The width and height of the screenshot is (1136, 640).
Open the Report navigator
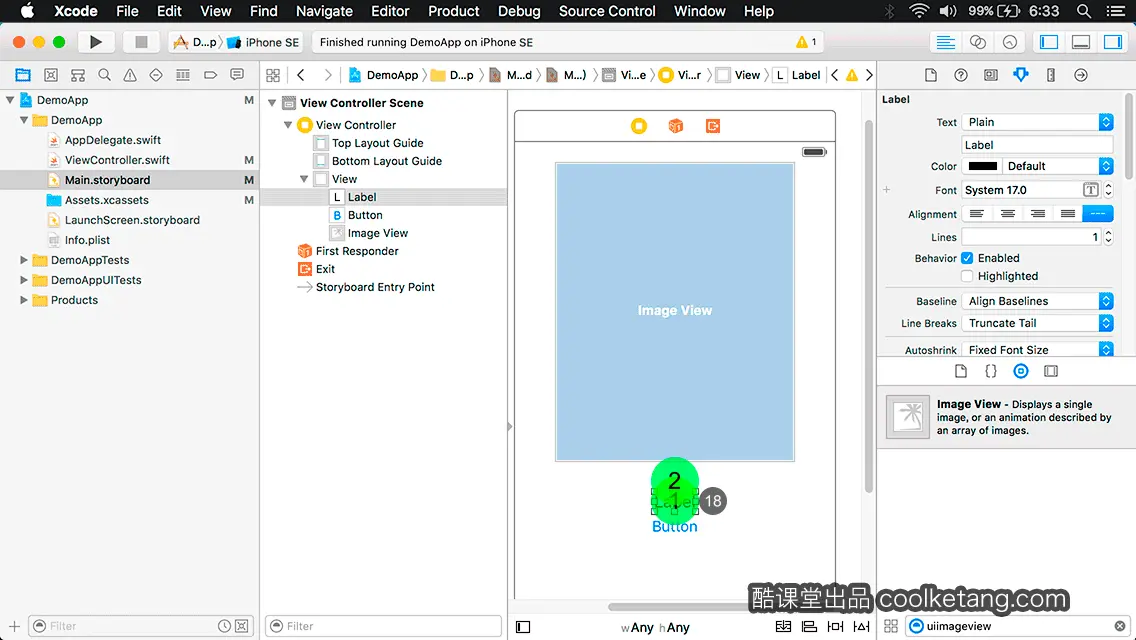pyautogui.click(x=237, y=75)
